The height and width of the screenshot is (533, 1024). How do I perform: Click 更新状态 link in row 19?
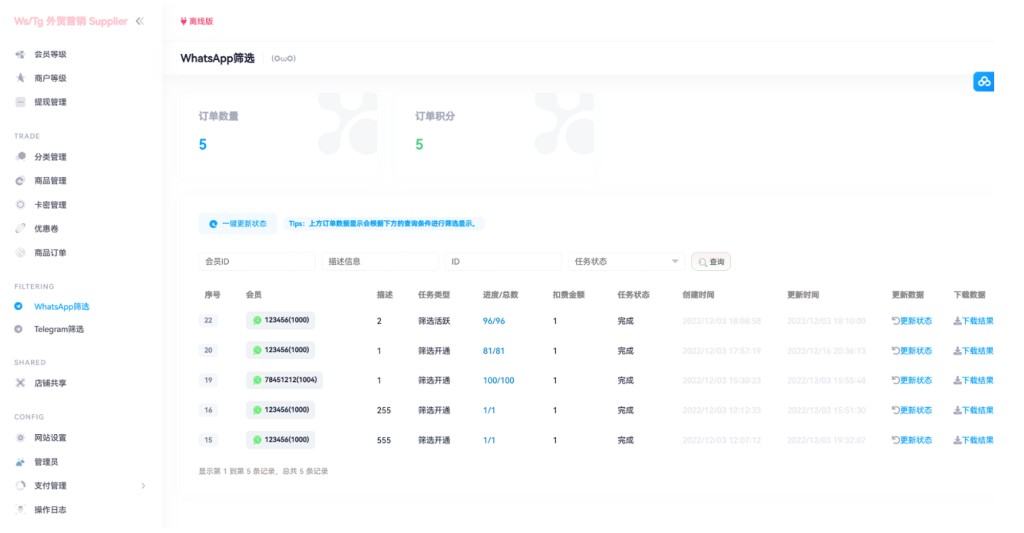pyautogui.click(x=912, y=380)
